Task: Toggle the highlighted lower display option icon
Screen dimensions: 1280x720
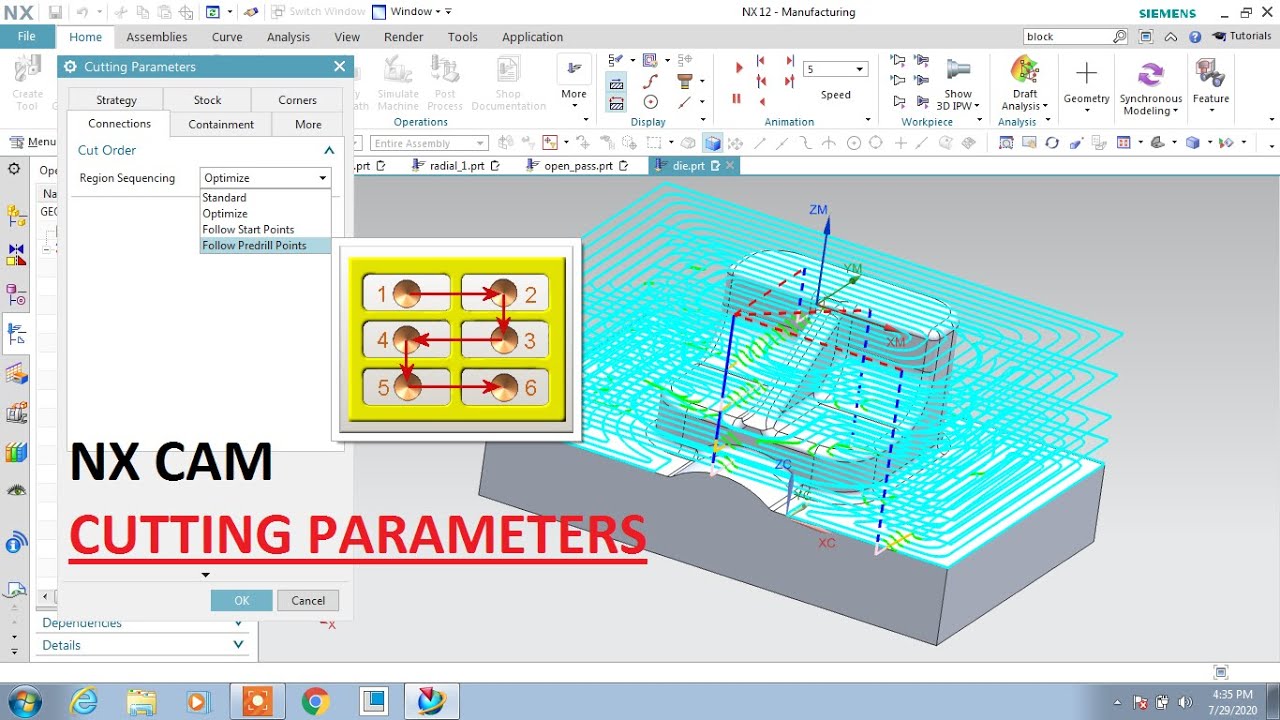Action: 617,103
